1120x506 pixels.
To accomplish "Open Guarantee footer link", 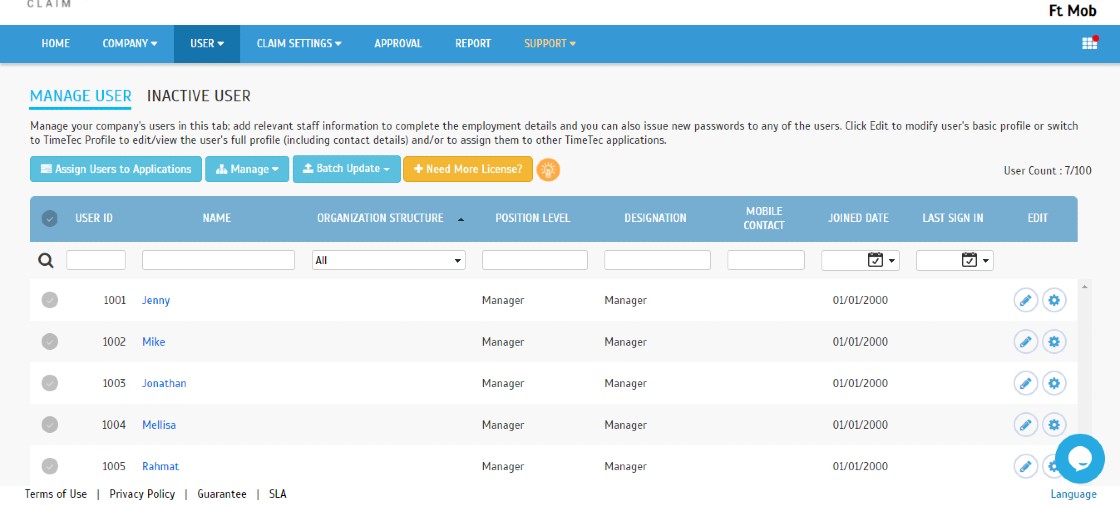I will 222,494.
